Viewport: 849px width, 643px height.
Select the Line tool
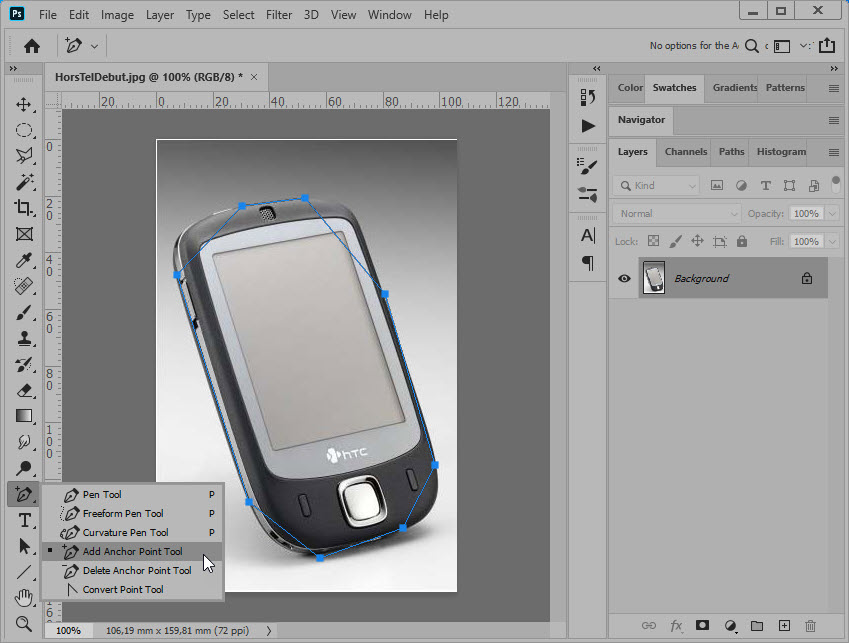(x=23, y=572)
